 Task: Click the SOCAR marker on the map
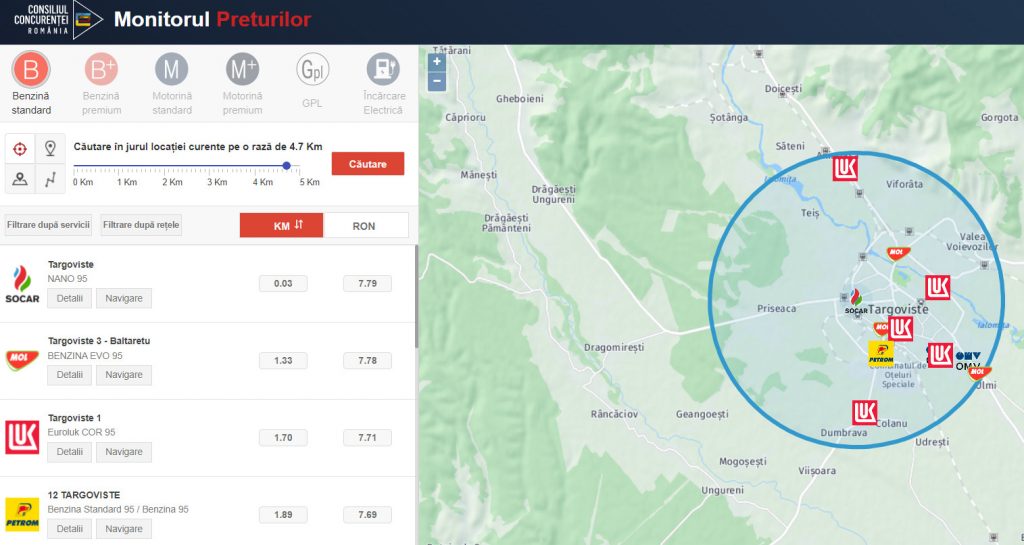pyautogui.click(x=855, y=300)
